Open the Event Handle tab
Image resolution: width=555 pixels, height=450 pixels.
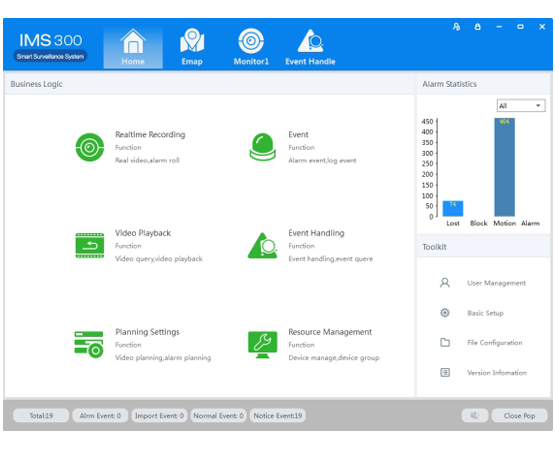tap(310, 47)
